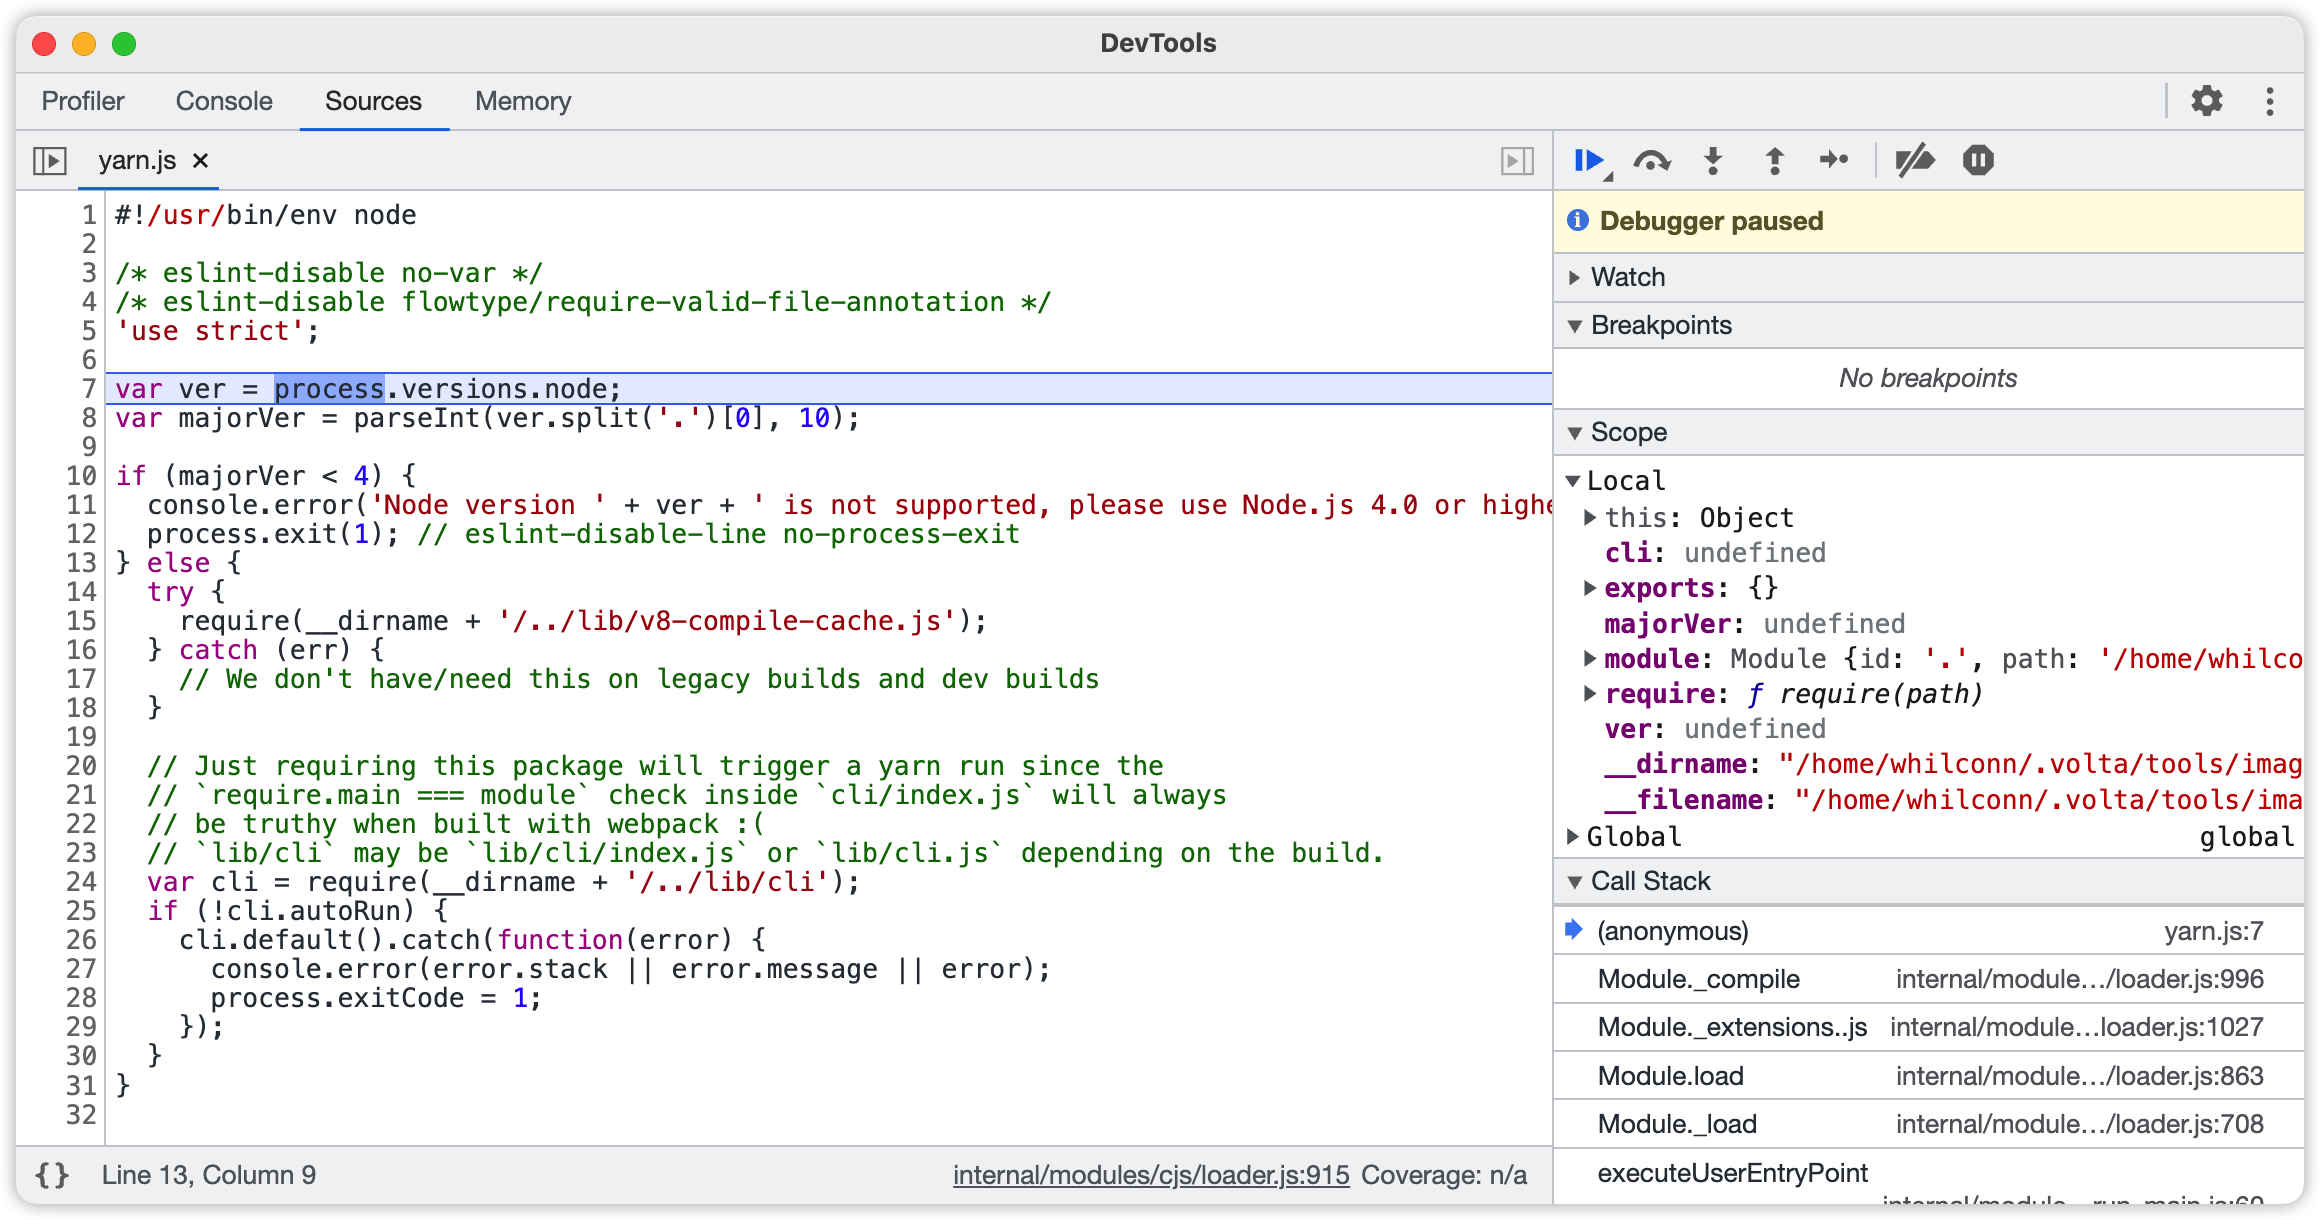This screenshot has width=2320, height=1220.
Task: Click the 'No breakpoints' message
Action: coord(1928,378)
